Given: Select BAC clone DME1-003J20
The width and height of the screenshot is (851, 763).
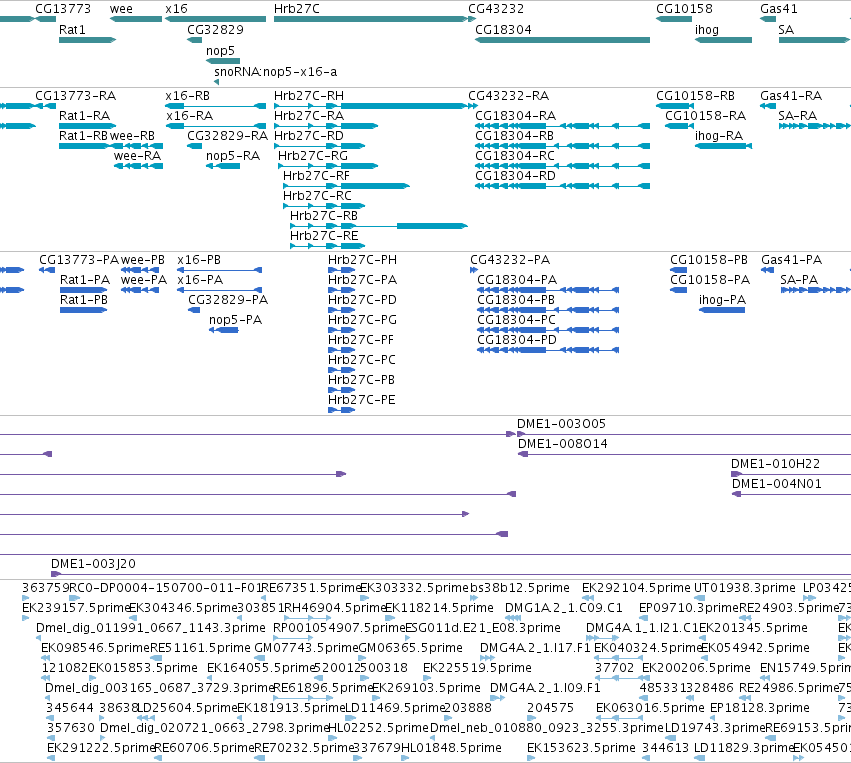Looking at the screenshot, I should tap(451, 574).
